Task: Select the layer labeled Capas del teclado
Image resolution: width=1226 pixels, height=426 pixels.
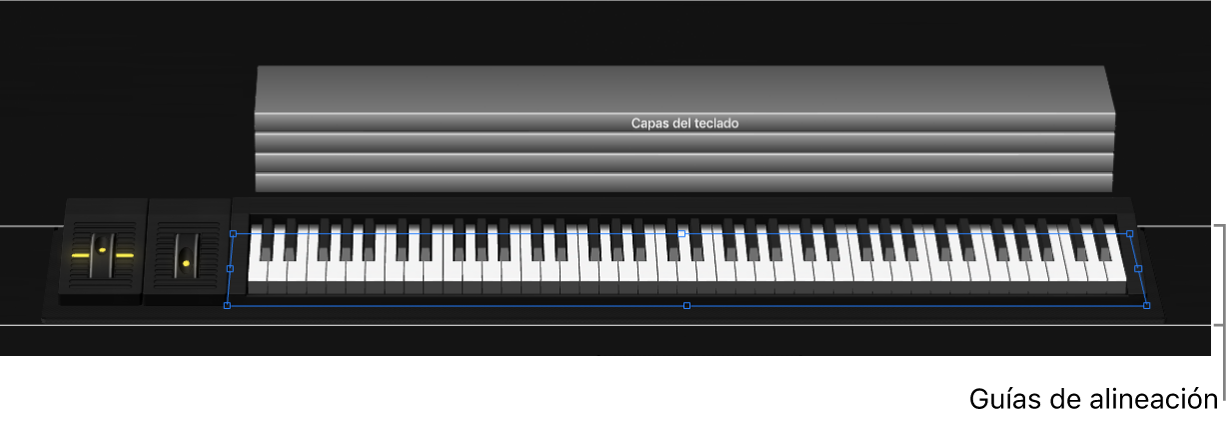Action: 685,123
